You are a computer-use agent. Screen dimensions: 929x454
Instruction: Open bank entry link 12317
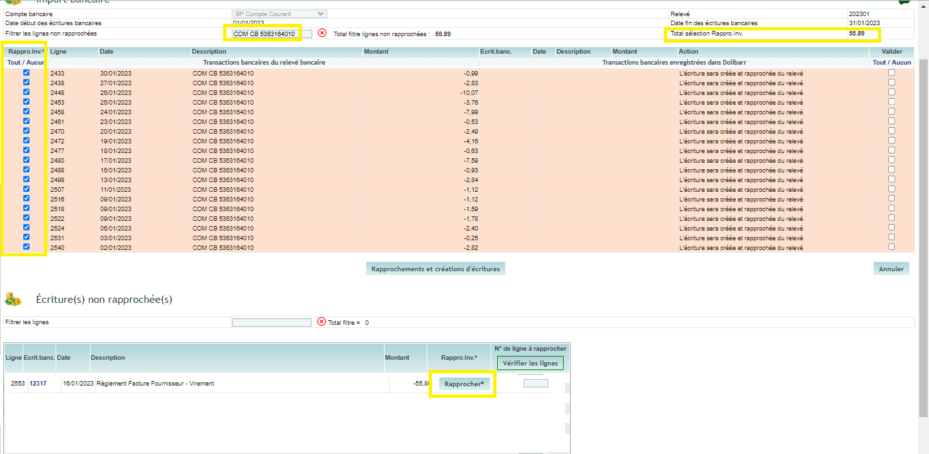click(38, 383)
